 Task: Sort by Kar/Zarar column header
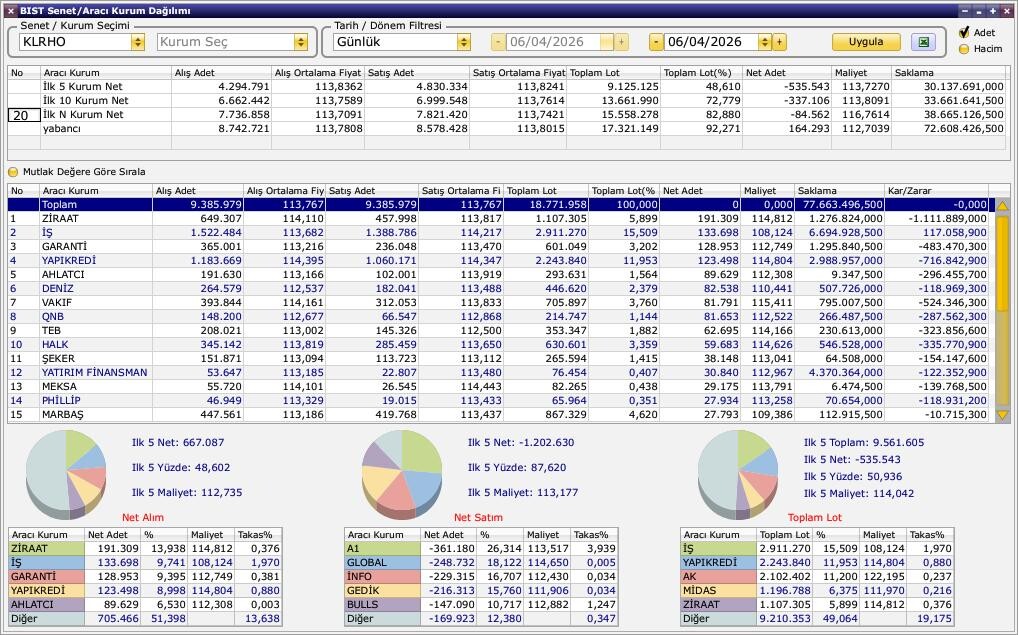coord(935,191)
